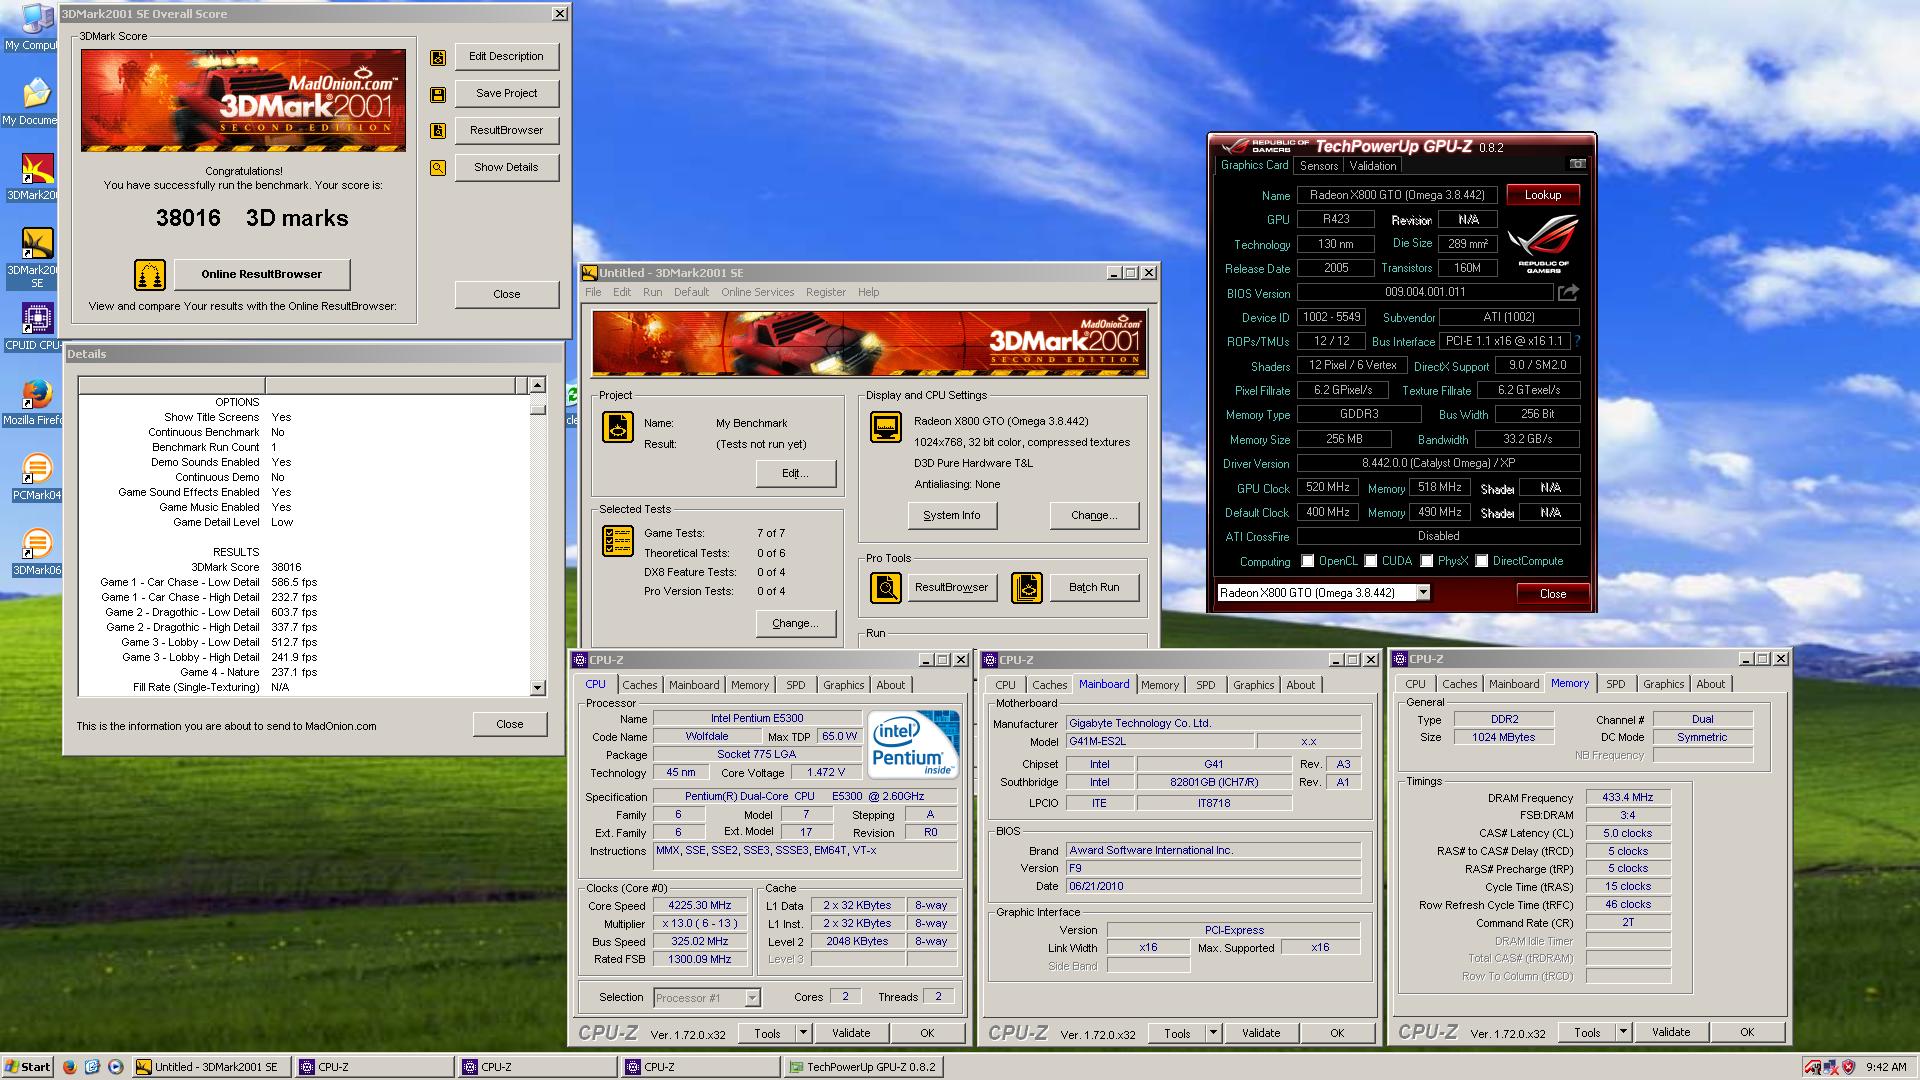This screenshot has width=1920, height=1080.
Task: Click the taskbar clock showing 9:42 AM
Action: pos(1886,1067)
